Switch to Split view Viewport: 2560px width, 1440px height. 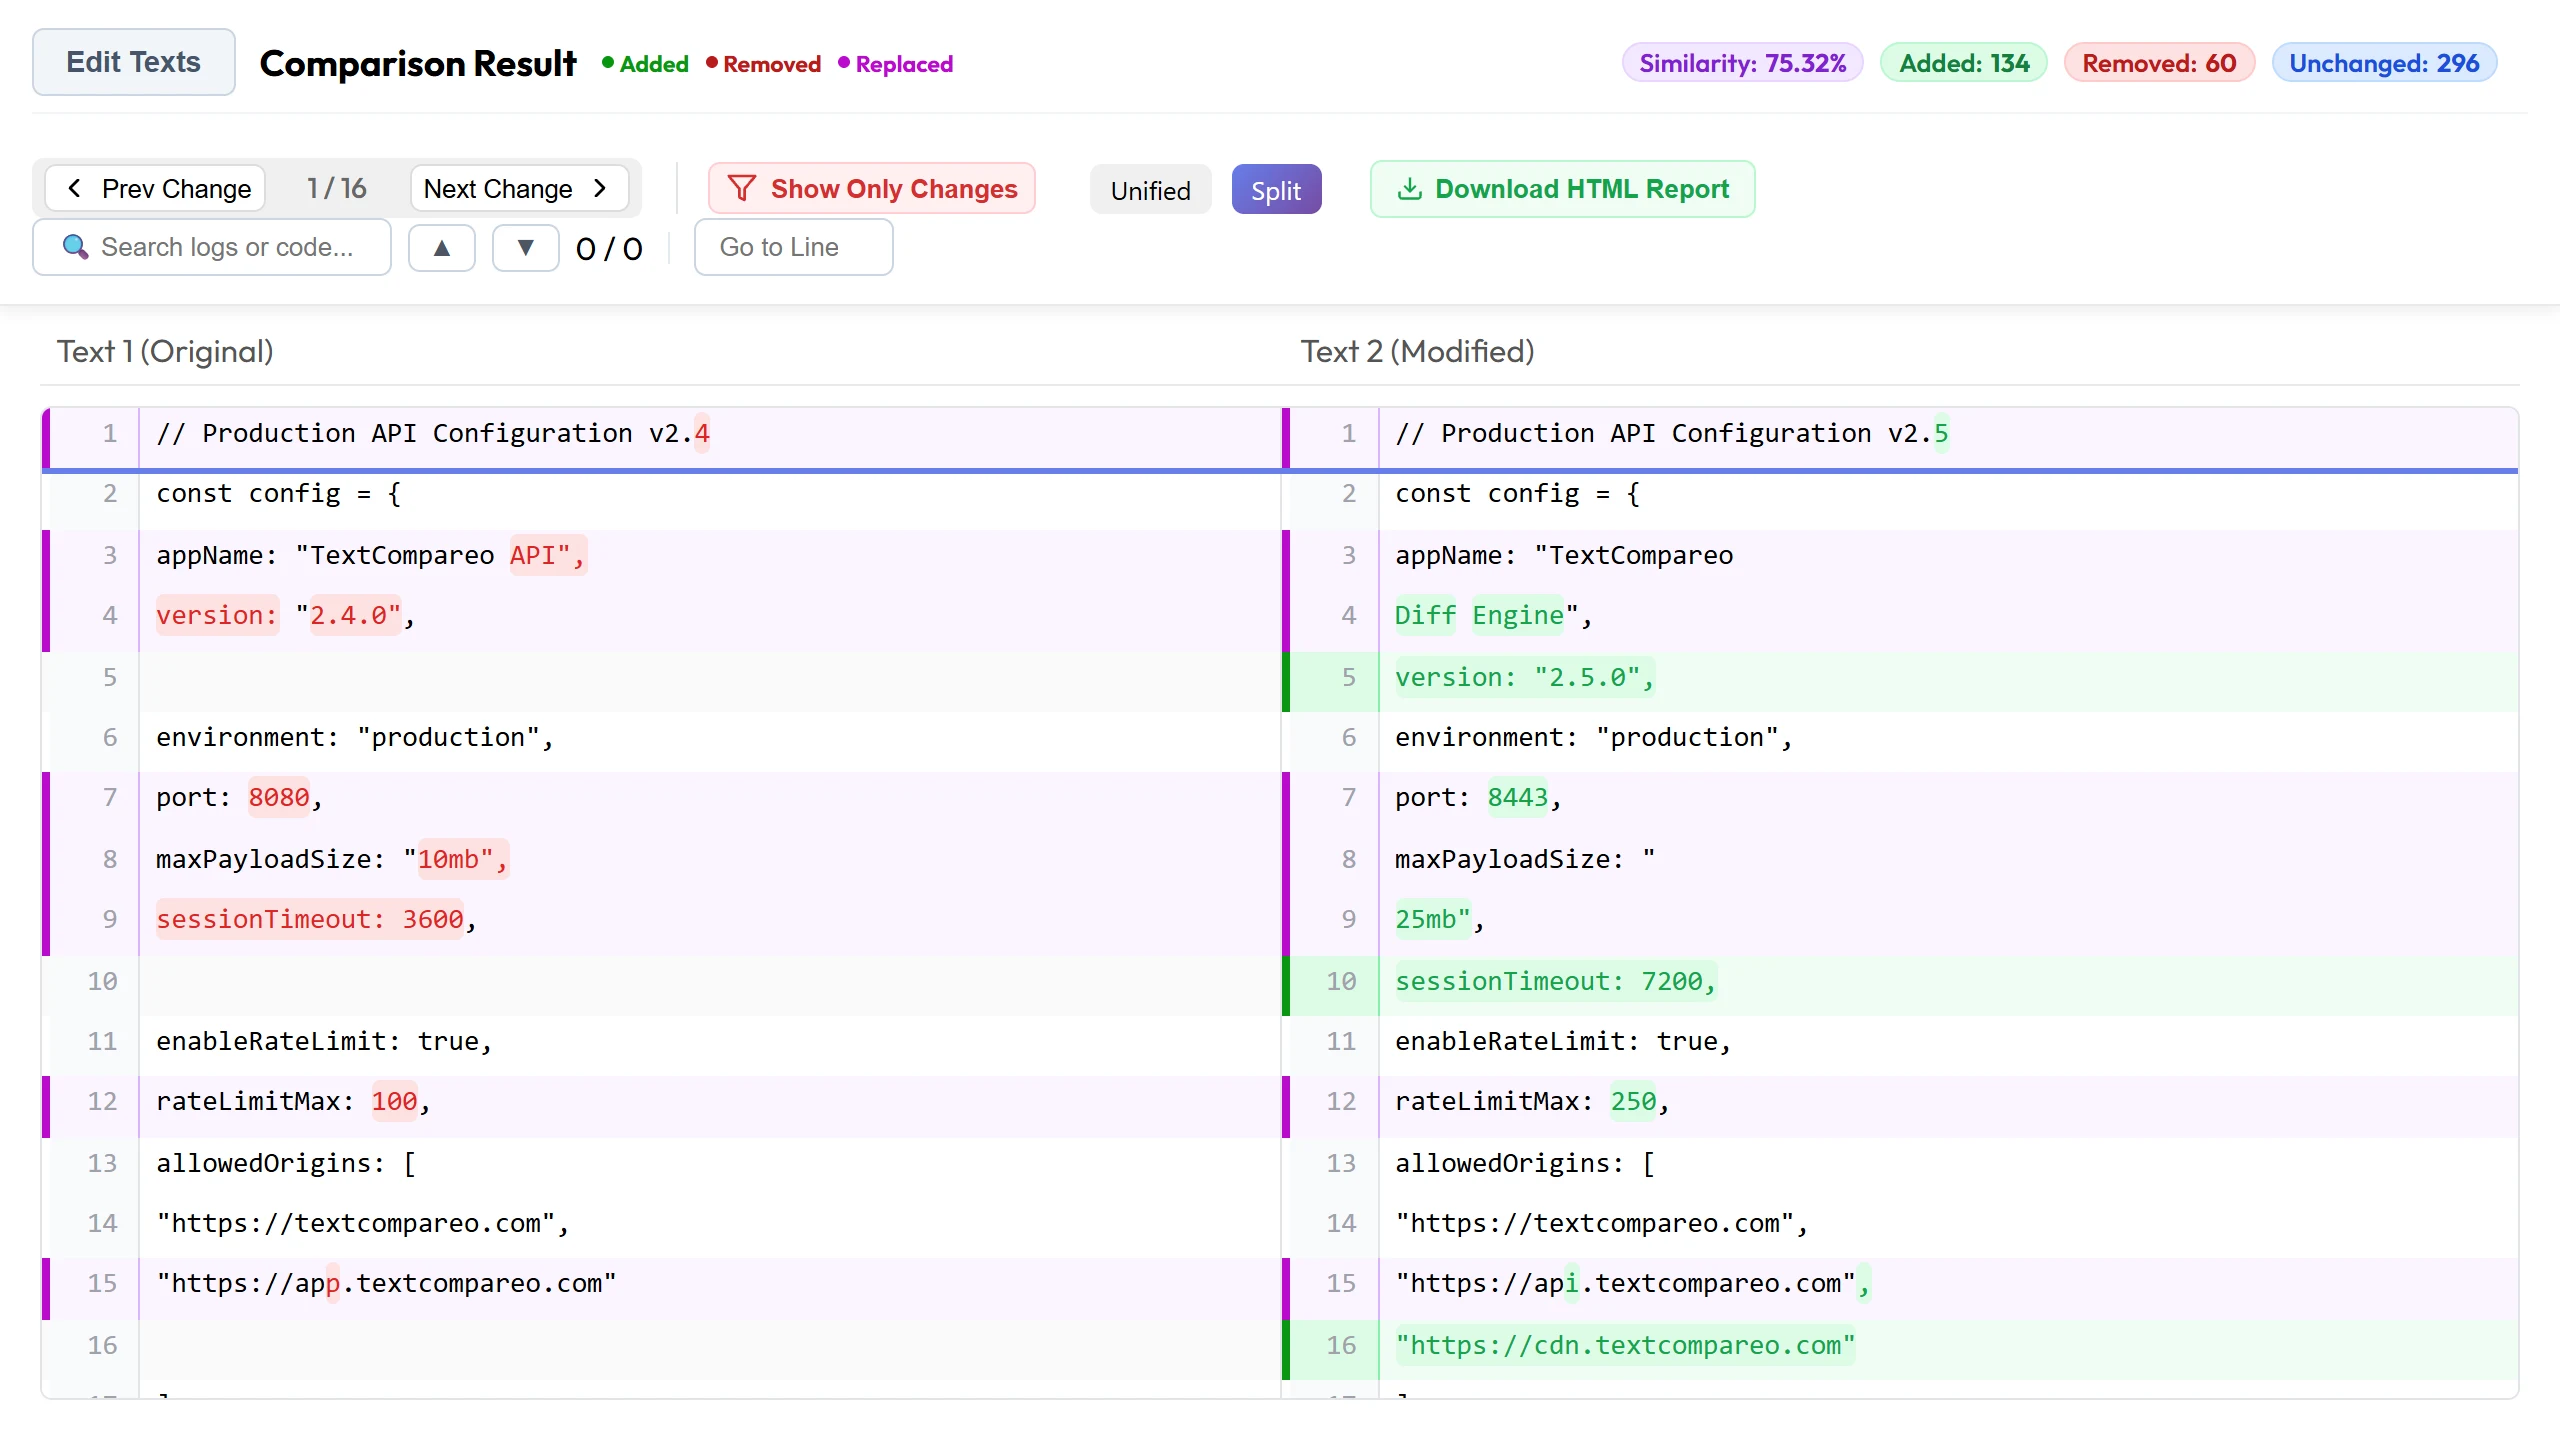[x=1276, y=190]
